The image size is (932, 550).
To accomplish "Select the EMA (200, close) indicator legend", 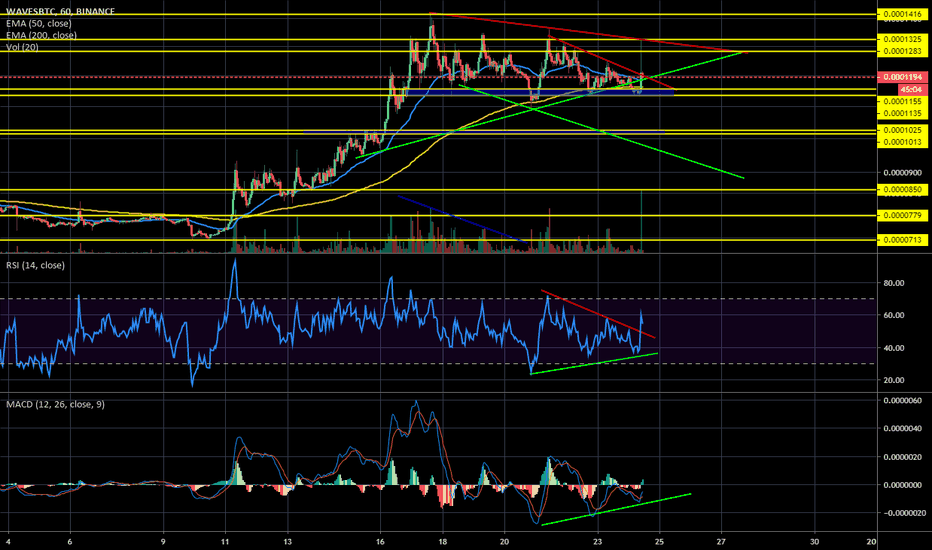I will [x=41, y=35].
